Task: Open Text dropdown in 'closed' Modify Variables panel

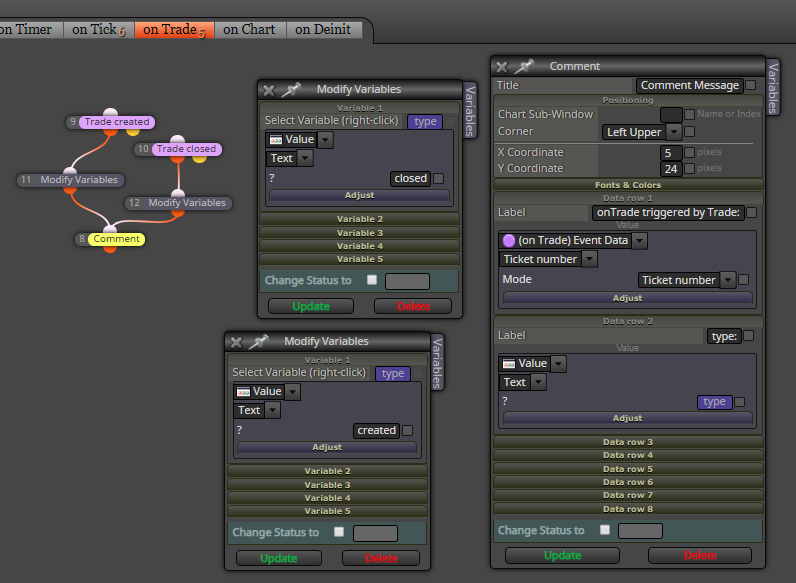Action: (x=305, y=158)
